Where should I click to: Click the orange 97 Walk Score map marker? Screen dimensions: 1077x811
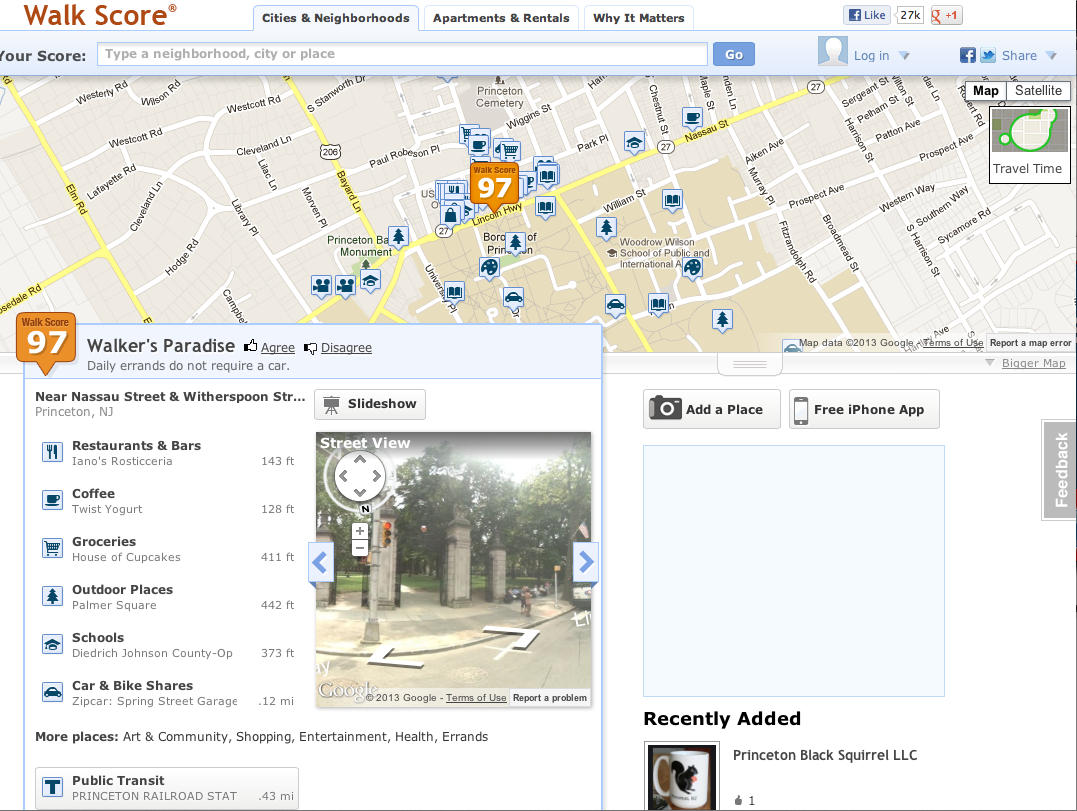(494, 185)
